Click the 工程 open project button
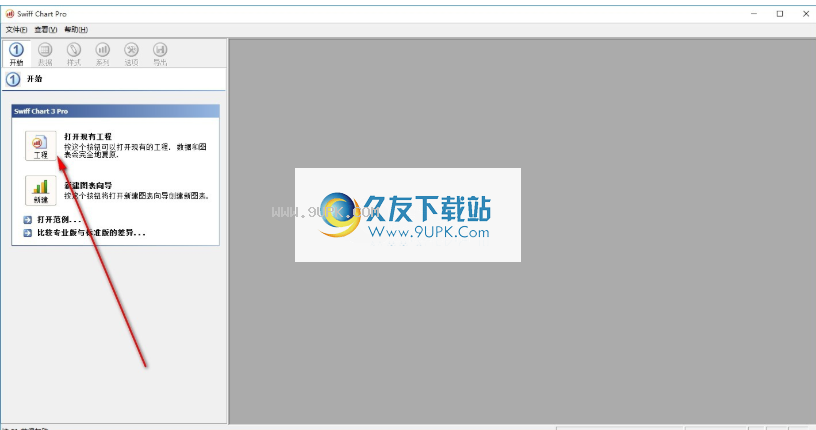Viewport: 816px width, 430px height. 41,146
